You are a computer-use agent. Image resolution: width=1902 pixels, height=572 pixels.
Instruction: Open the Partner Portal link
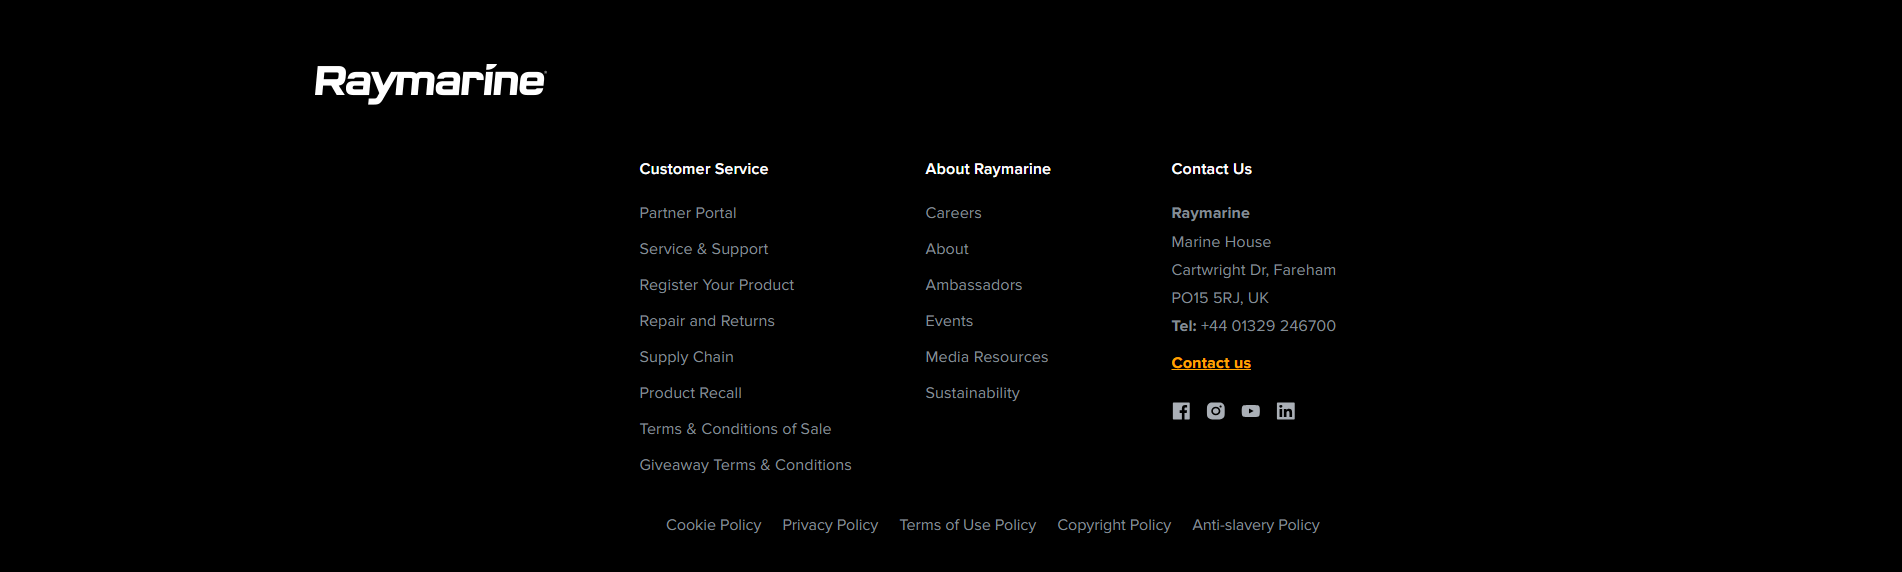[x=688, y=213]
